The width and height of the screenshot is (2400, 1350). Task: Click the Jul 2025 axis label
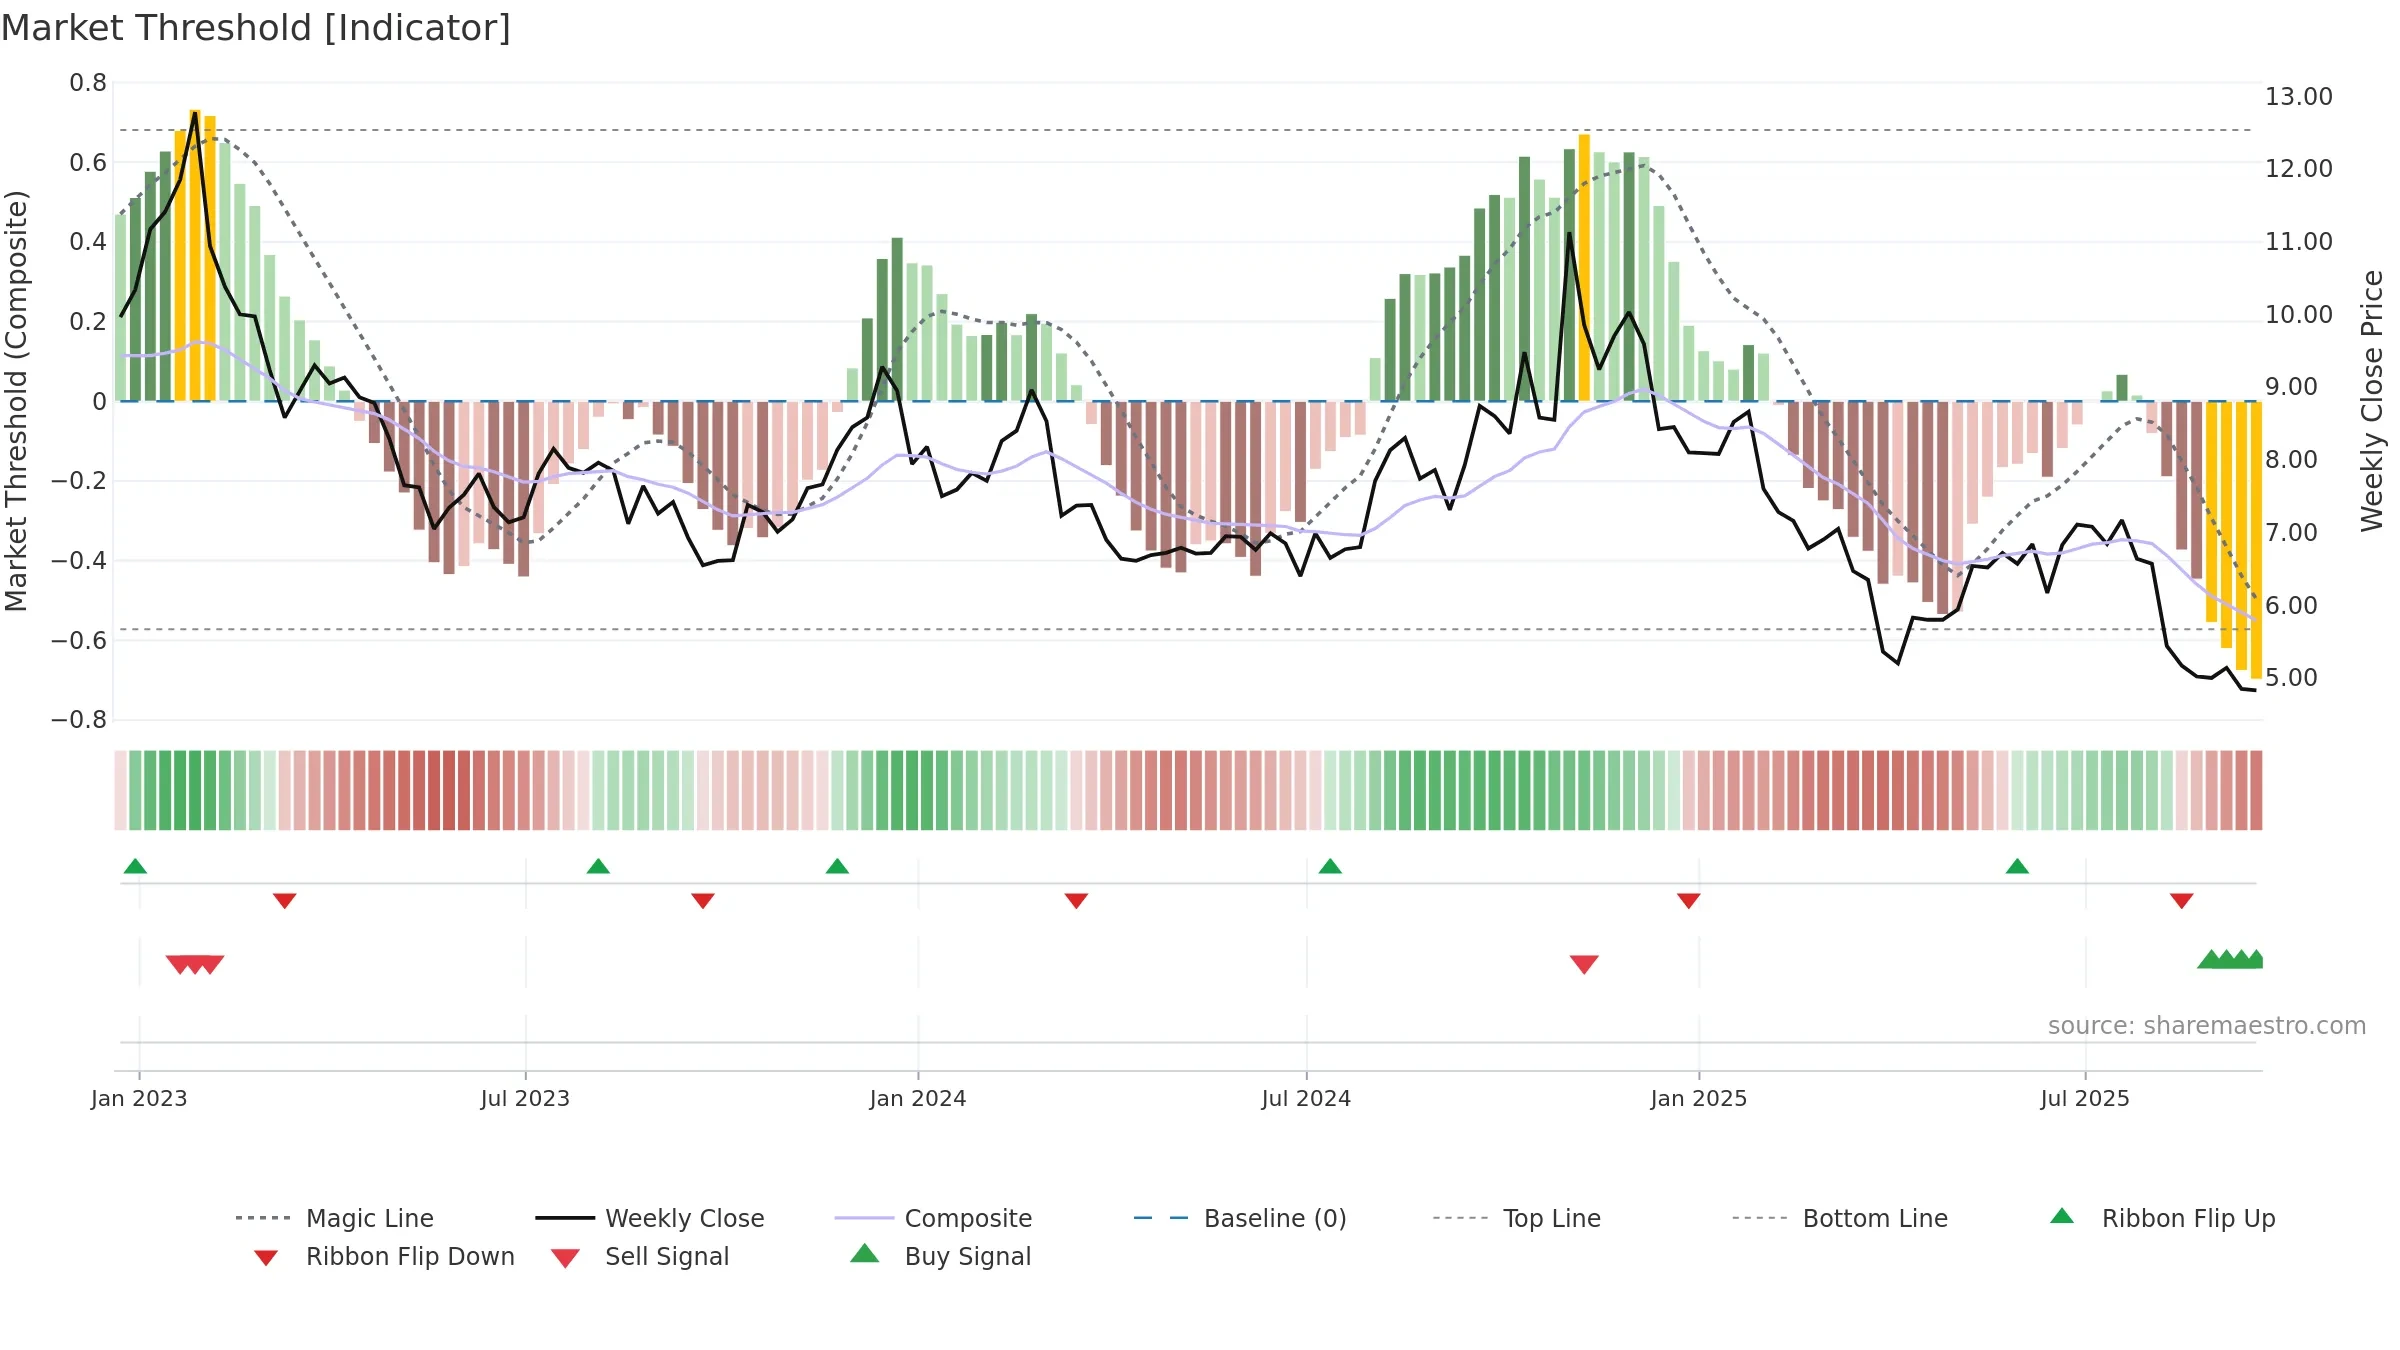pos(2085,1098)
